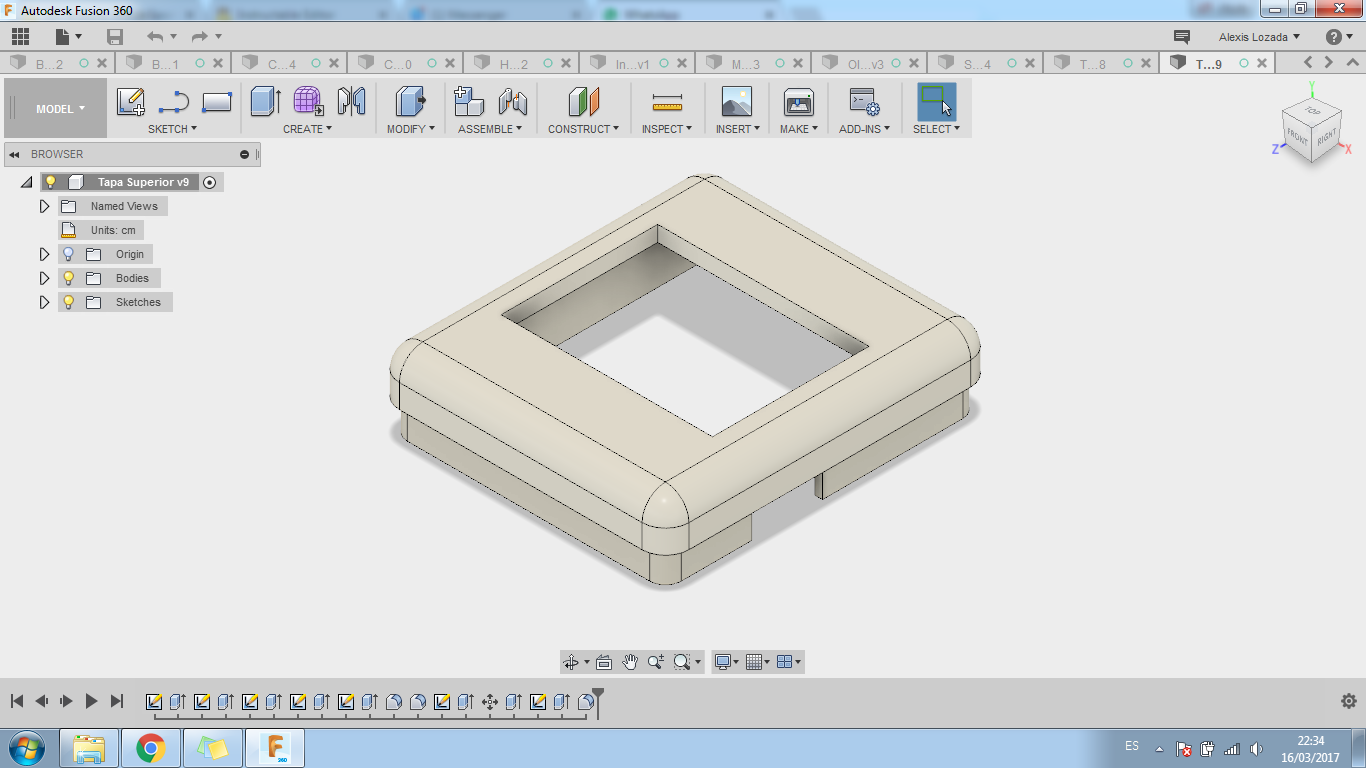Viewport: 1366px width, 768px height.
Task: Collapse the Tapa Superior v9 root node
Action: click(26, 183)
